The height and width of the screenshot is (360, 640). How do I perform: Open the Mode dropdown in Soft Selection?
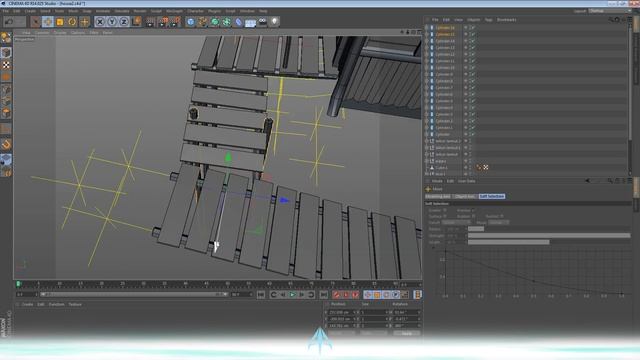[x=498, y=222]
